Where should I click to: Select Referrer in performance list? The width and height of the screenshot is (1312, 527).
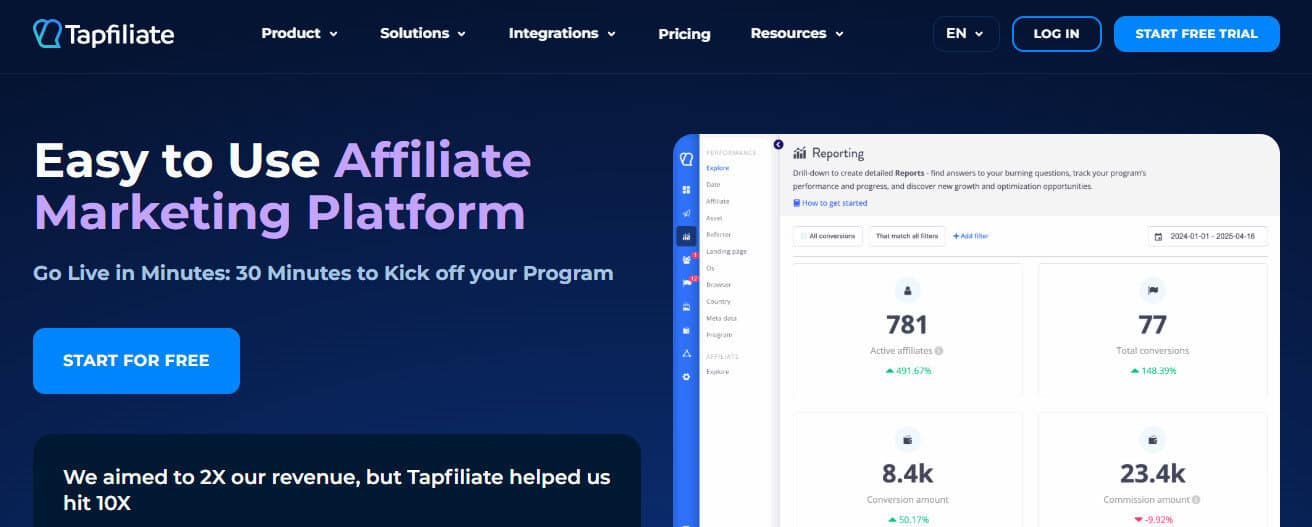[718, 235]
